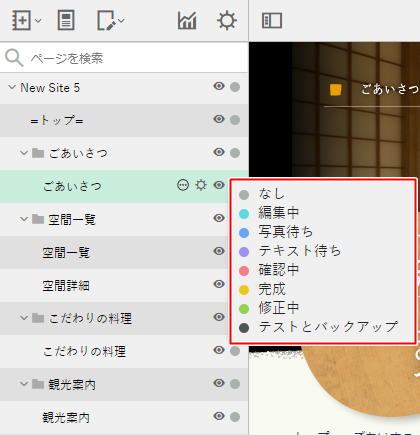Click the edit page pencil icon
Viewport: 420px width, 435px height.
click(107, 20)
